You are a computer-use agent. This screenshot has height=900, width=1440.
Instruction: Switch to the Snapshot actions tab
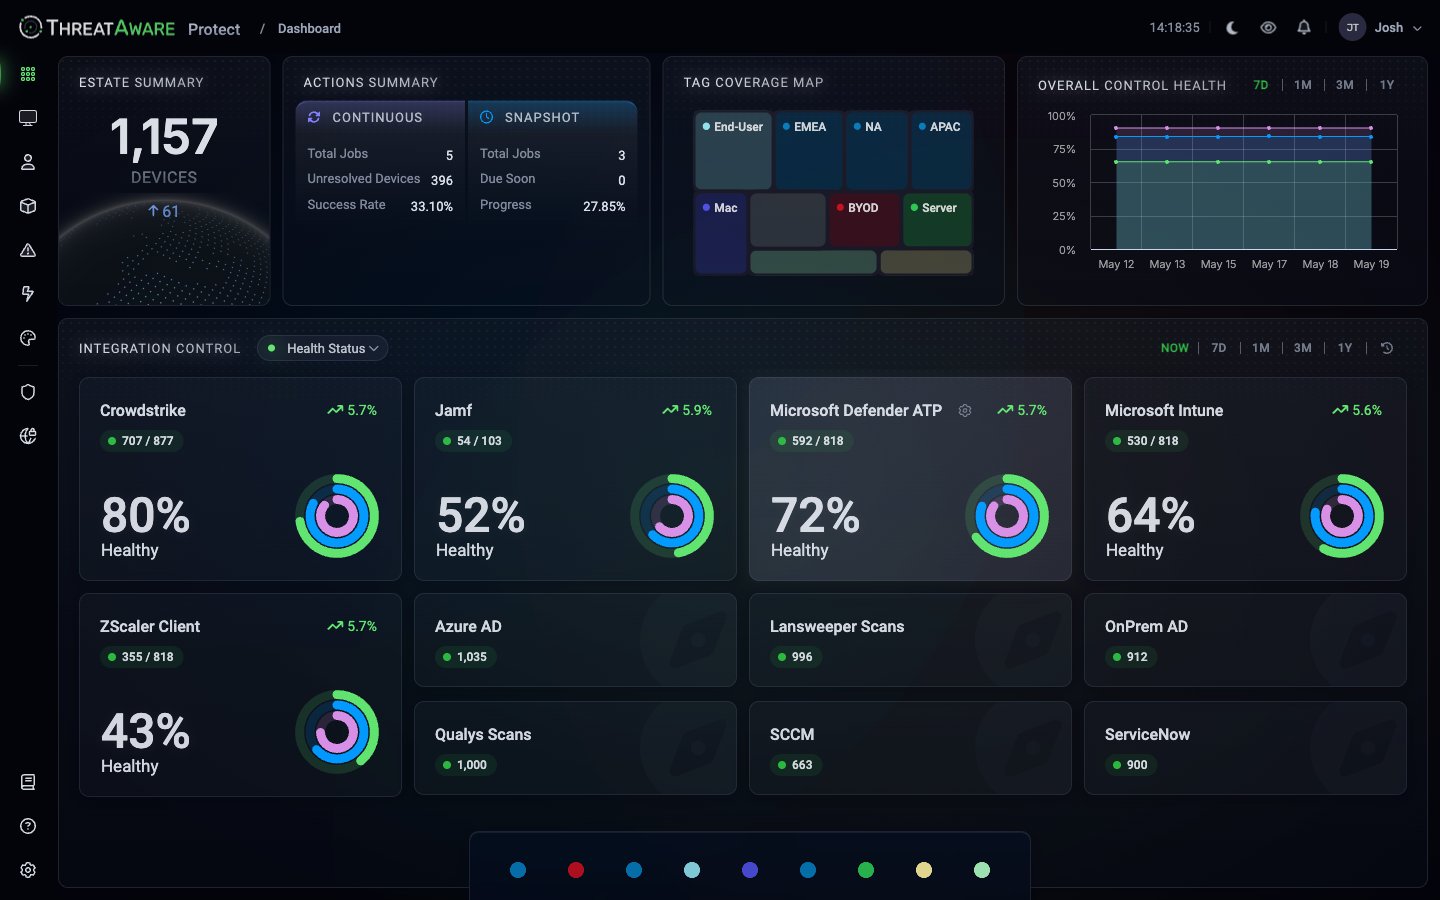(x=552, y=117)
